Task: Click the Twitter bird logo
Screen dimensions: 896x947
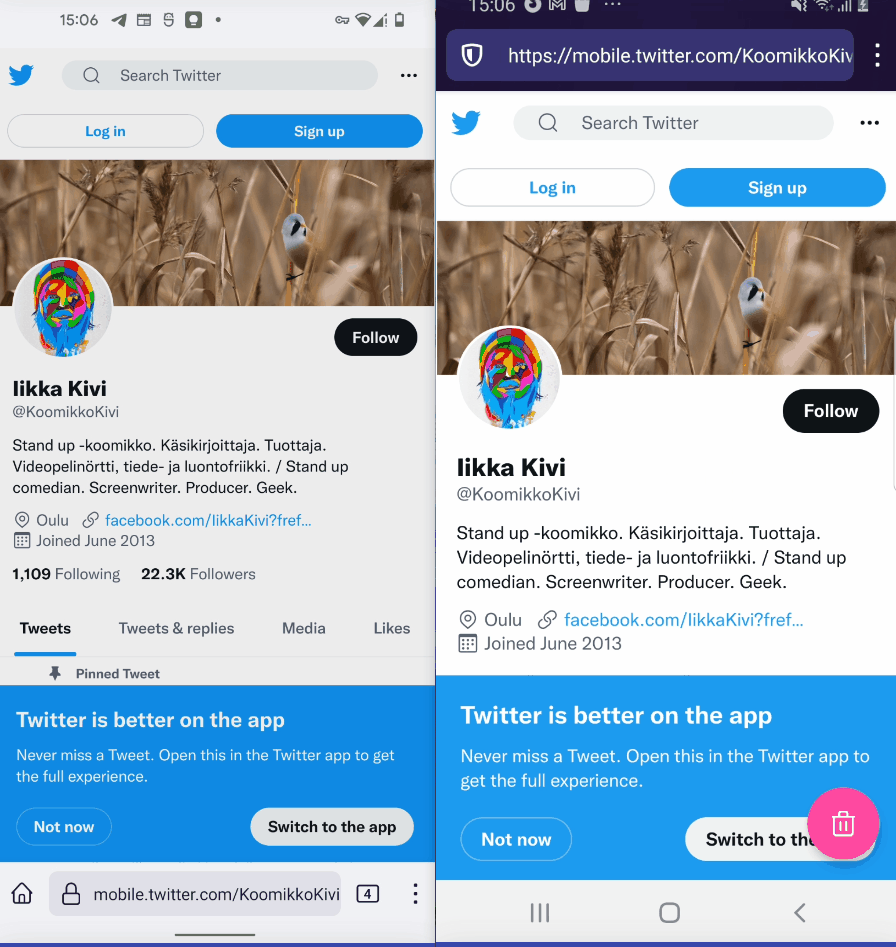Action: click(22, 75)
